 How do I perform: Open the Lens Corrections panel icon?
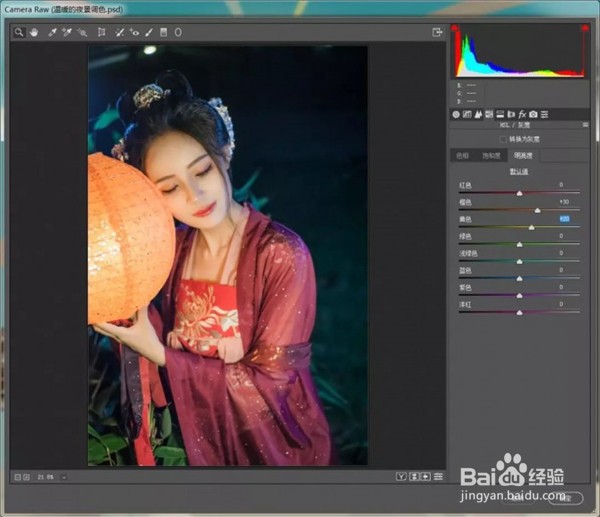tap(511, 114)
